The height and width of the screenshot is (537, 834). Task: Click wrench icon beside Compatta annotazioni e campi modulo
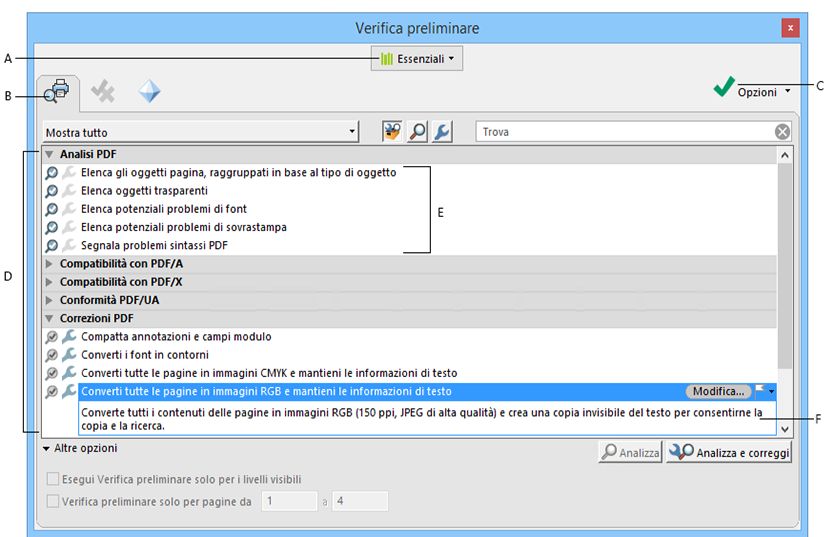tap(69, 336)
